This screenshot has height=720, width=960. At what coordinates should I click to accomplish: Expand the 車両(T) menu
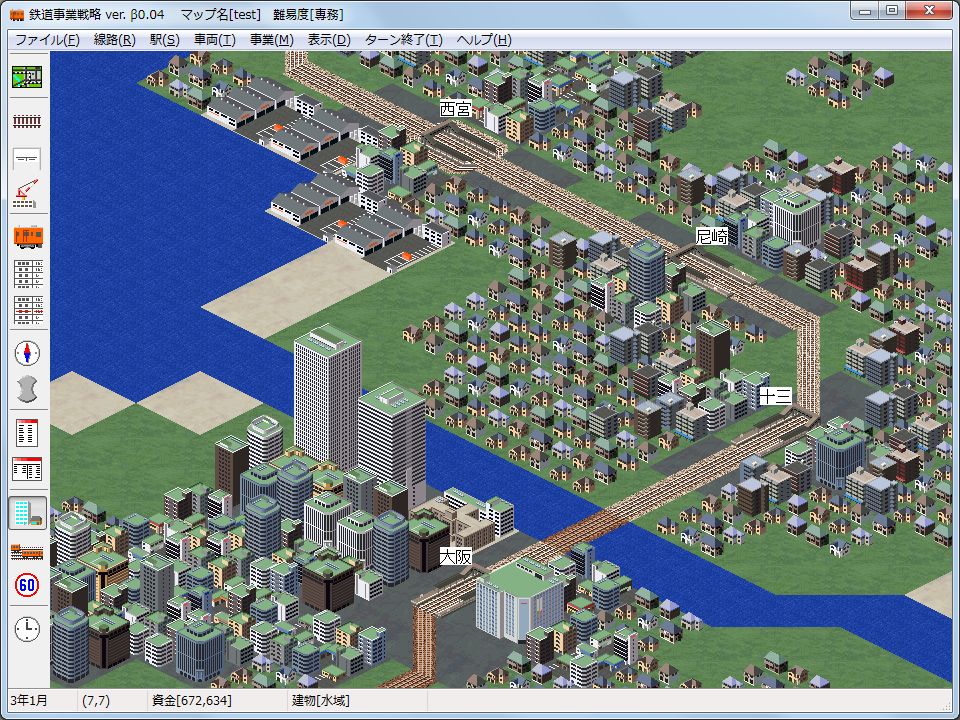[x=214, y=40]
